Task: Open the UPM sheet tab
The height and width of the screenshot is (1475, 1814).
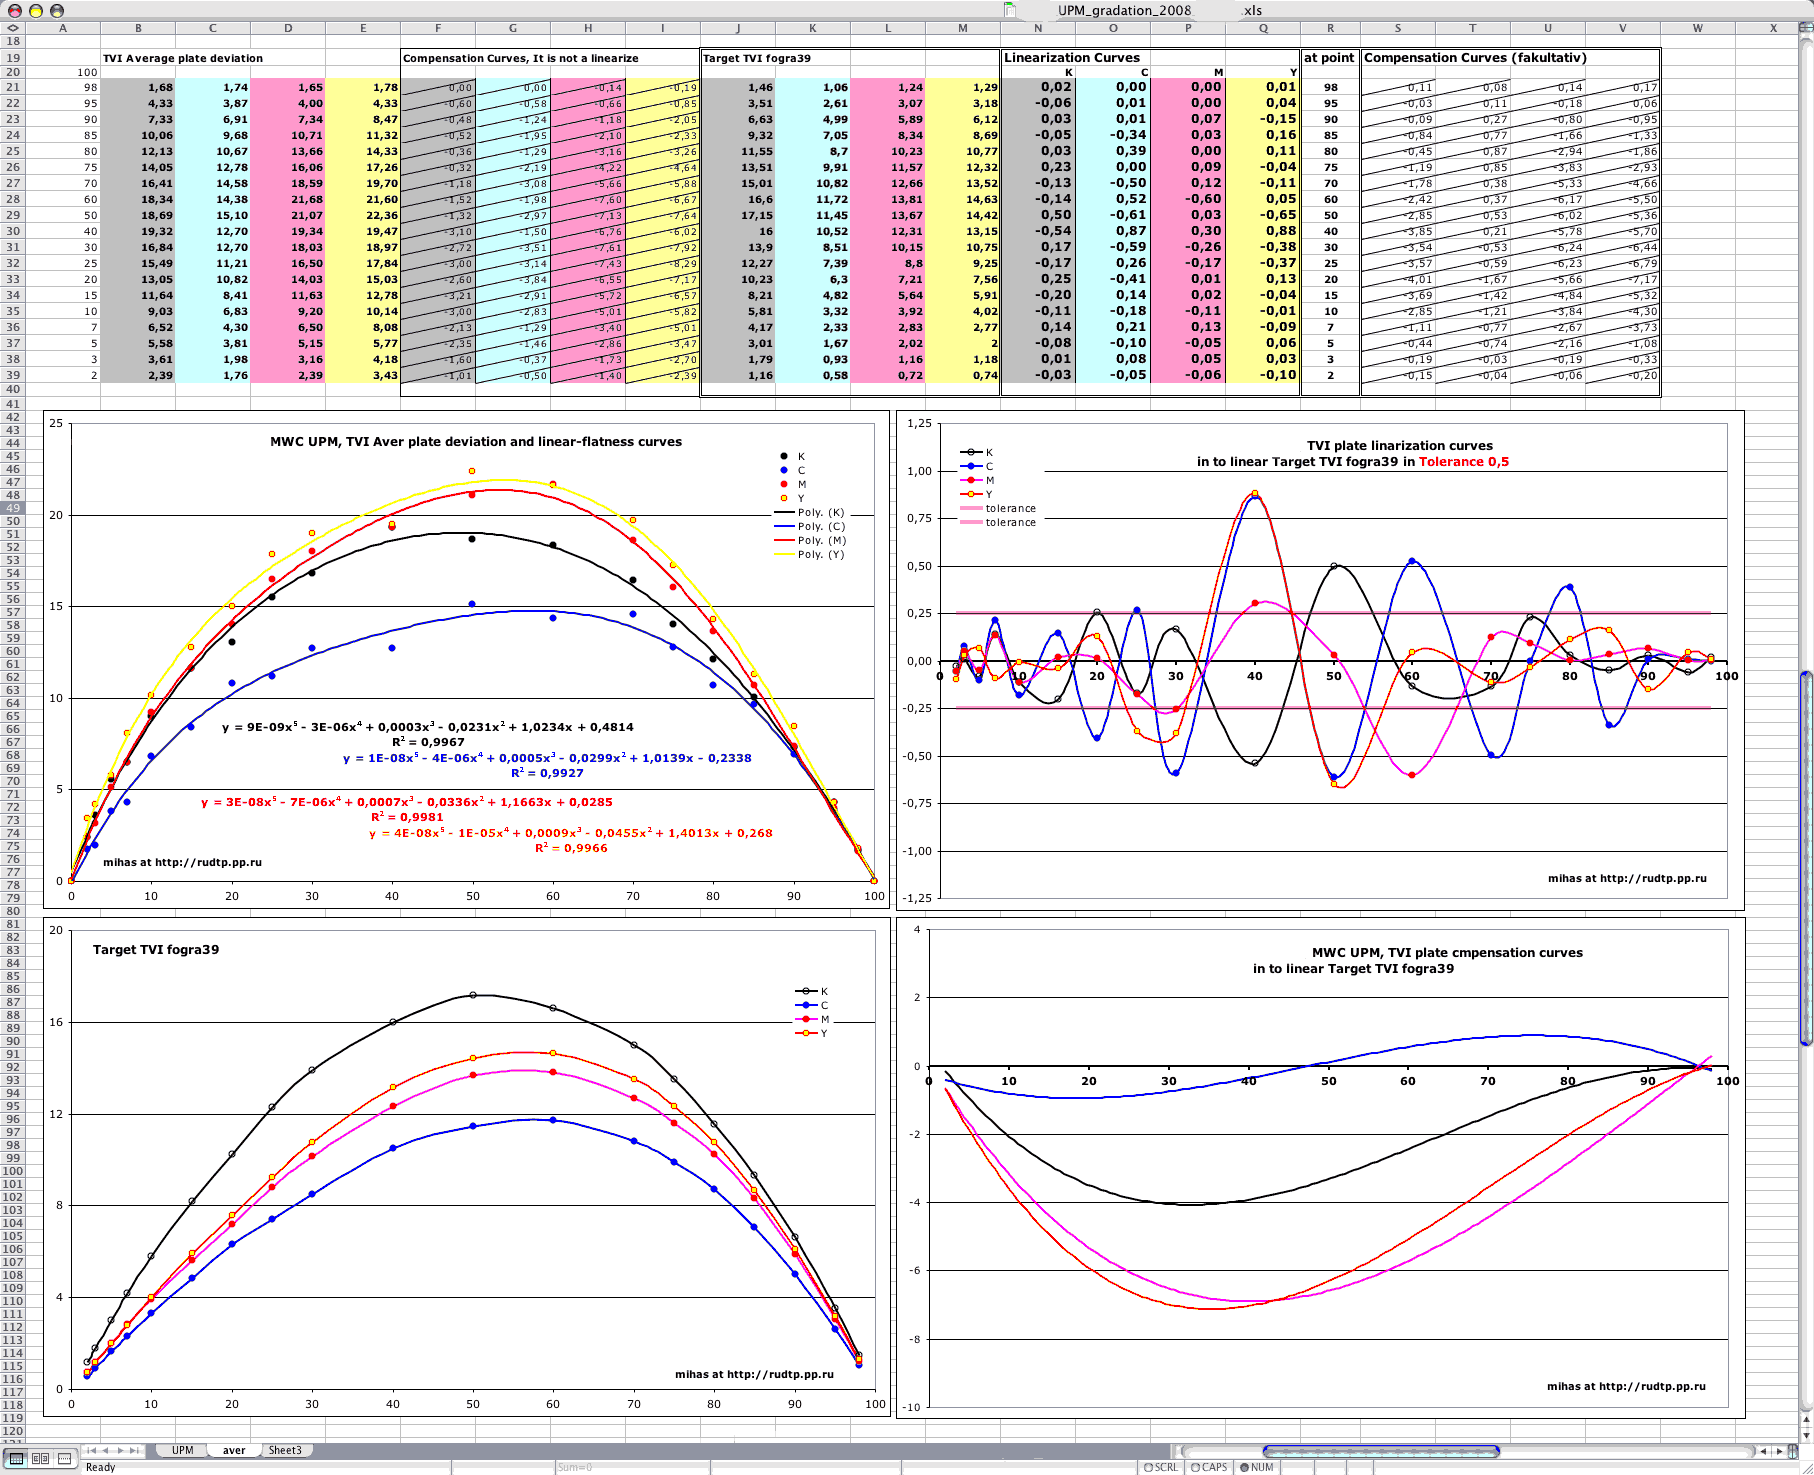Action: pyautogui.click(x=182, y=1450)
